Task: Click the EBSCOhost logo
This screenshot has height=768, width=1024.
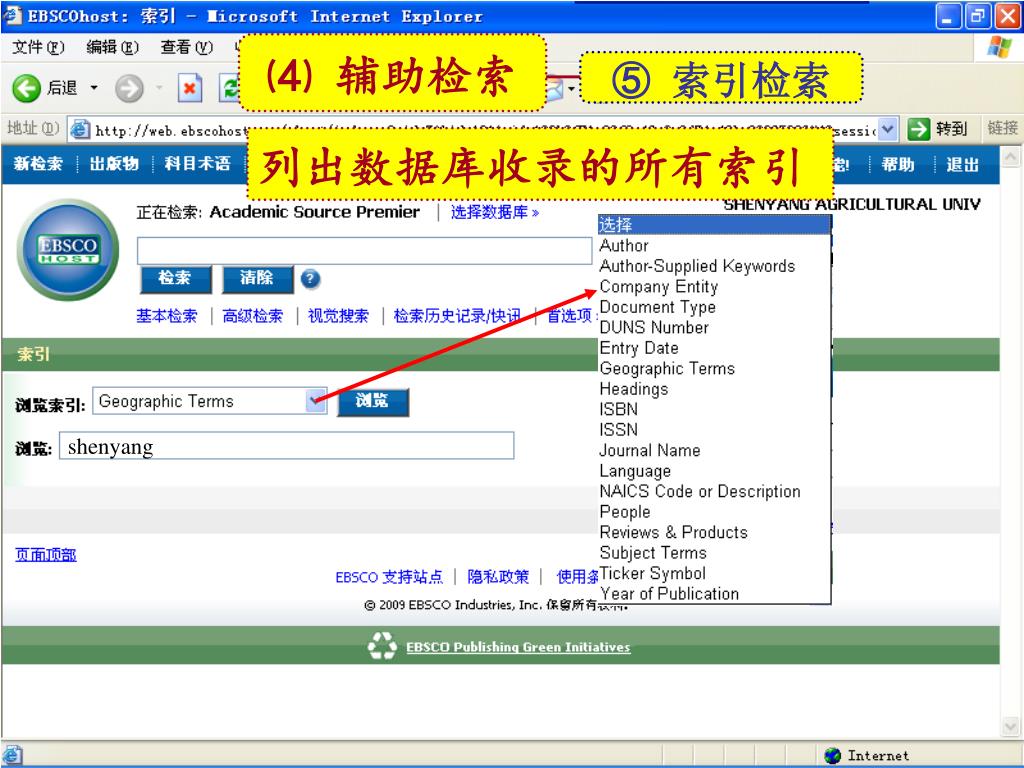Action: click(68, 250)
